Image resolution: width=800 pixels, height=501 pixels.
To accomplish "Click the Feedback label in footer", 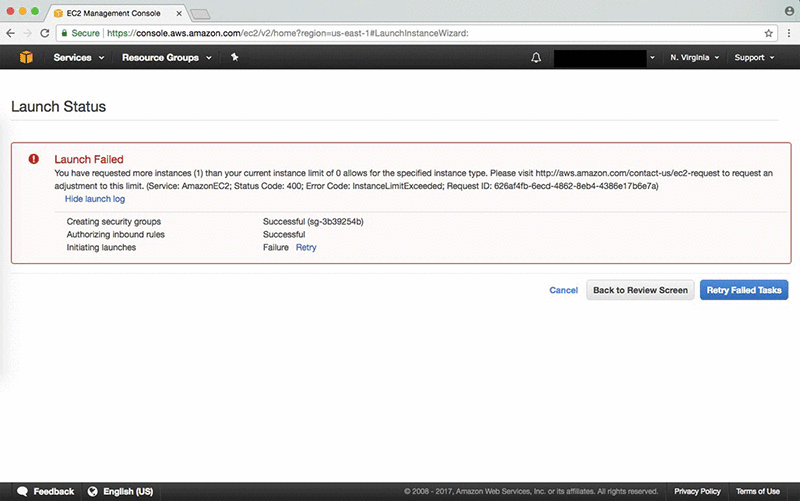I will tap(54, 491).
